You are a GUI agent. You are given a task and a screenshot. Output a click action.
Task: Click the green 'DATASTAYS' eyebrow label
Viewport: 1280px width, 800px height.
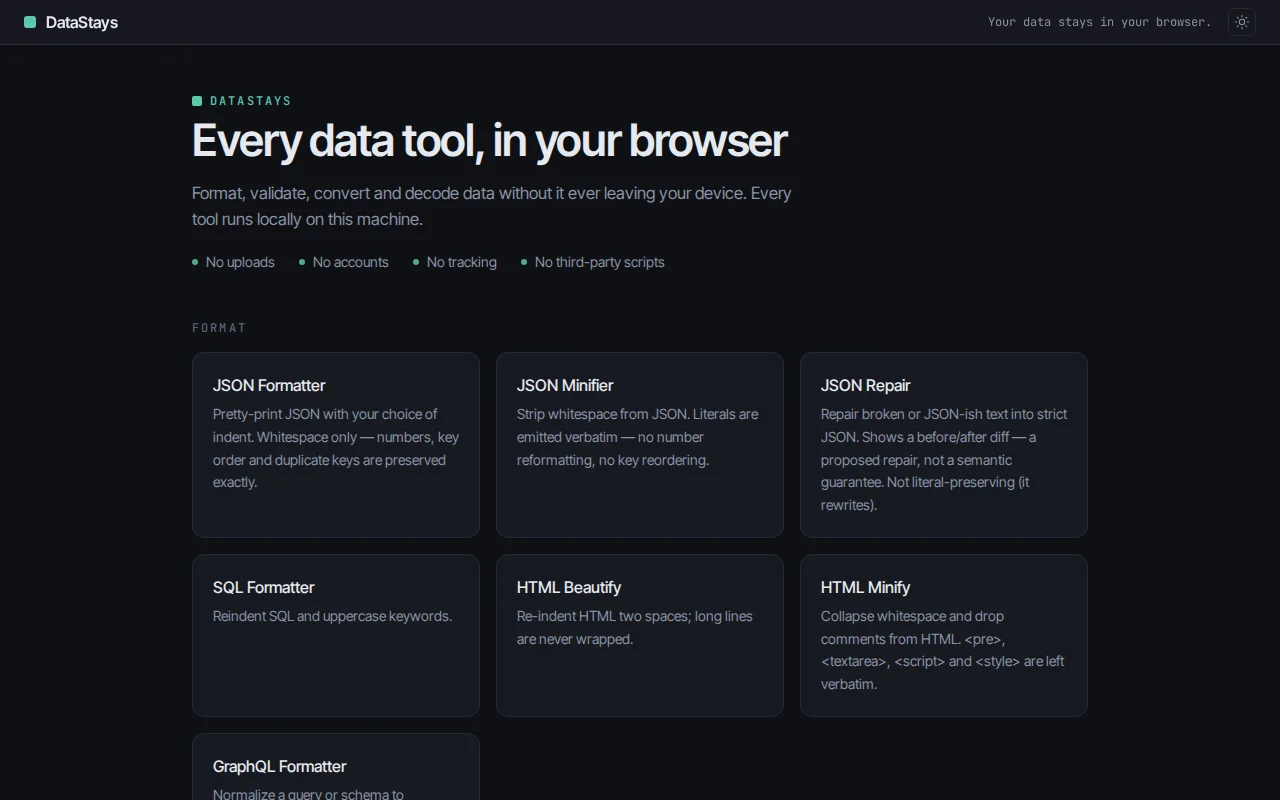pos(242,101)
